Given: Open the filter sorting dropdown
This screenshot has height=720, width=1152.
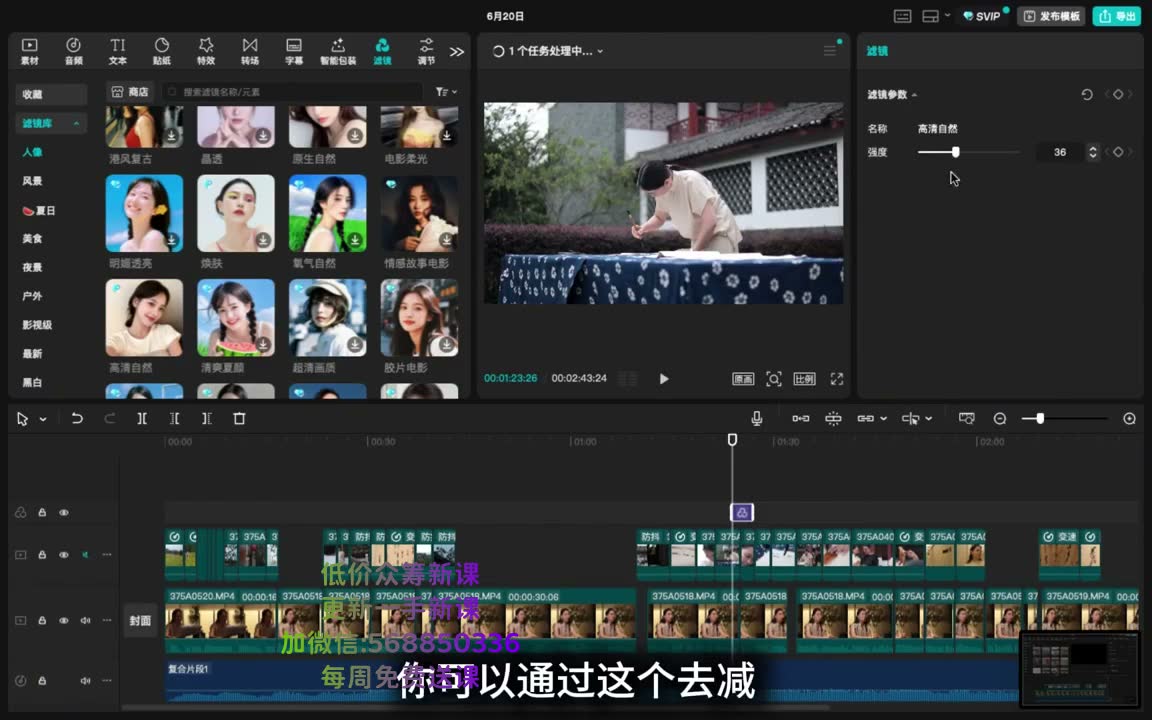Looking at the screenshot, I should (x=446, y=92).
